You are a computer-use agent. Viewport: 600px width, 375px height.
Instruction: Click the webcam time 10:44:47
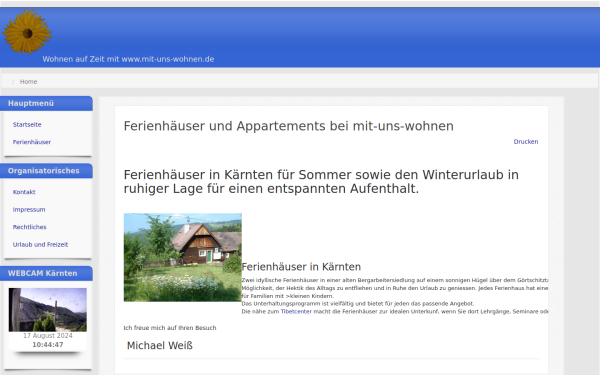pos(48,345)
